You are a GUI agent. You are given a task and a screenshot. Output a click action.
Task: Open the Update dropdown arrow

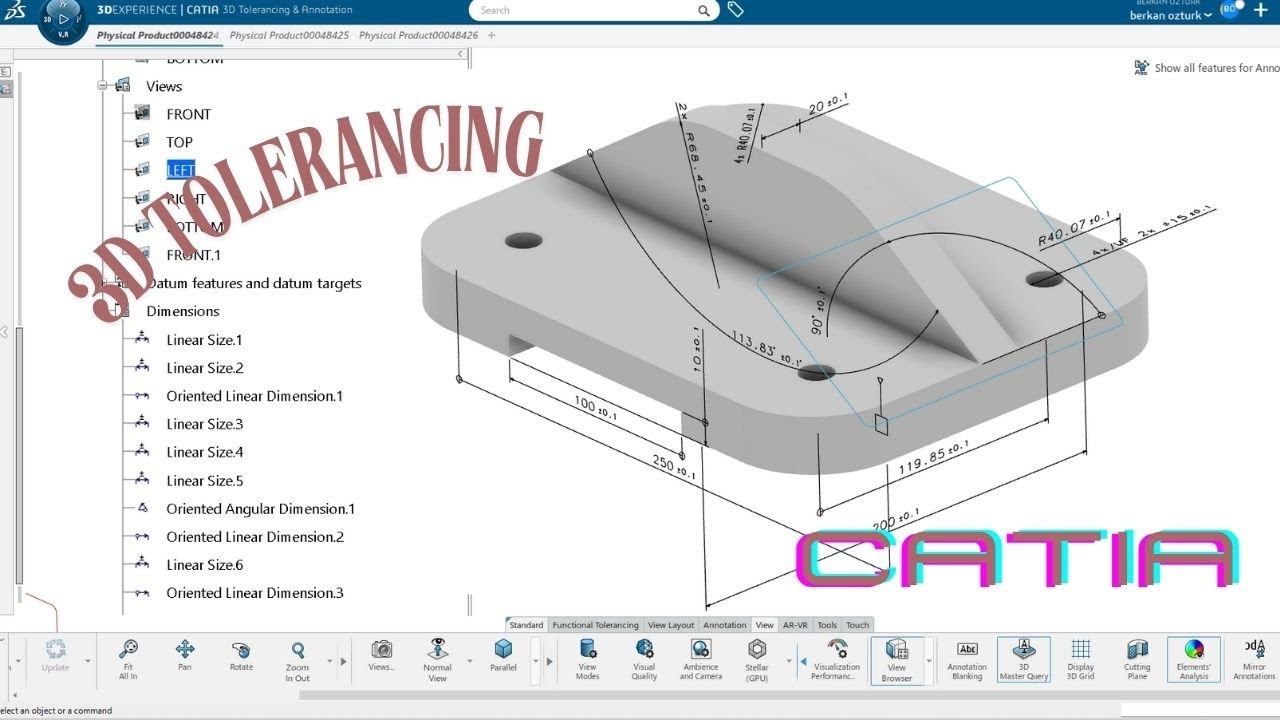click(87, 661)
